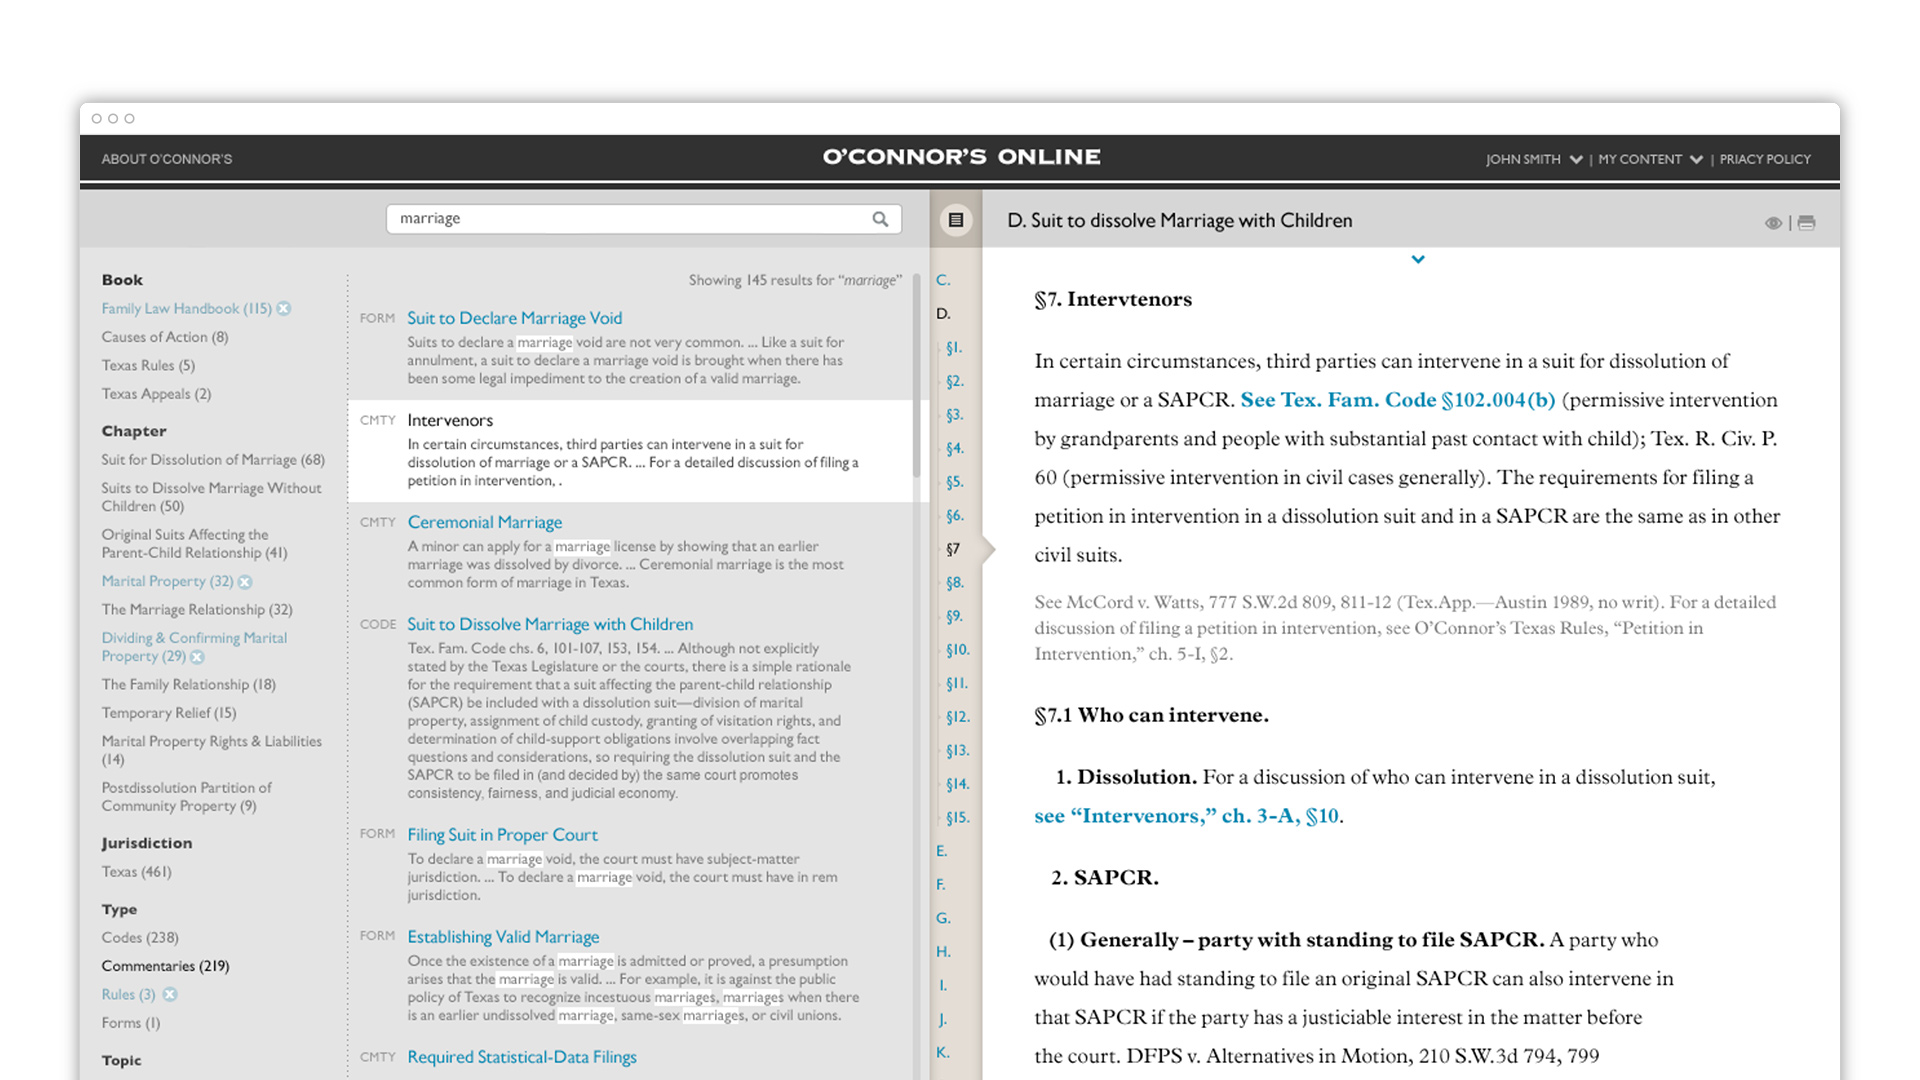Click the search magnifier icon
The width and height of the screenshot is (1920, 1080).
[x=880, y=219]
